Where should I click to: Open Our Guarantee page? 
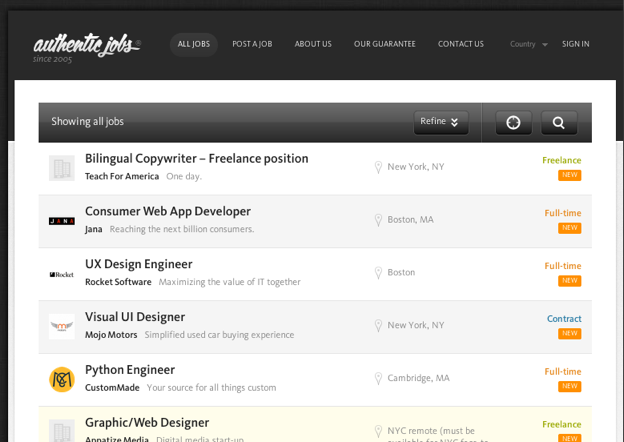[384, 44]
